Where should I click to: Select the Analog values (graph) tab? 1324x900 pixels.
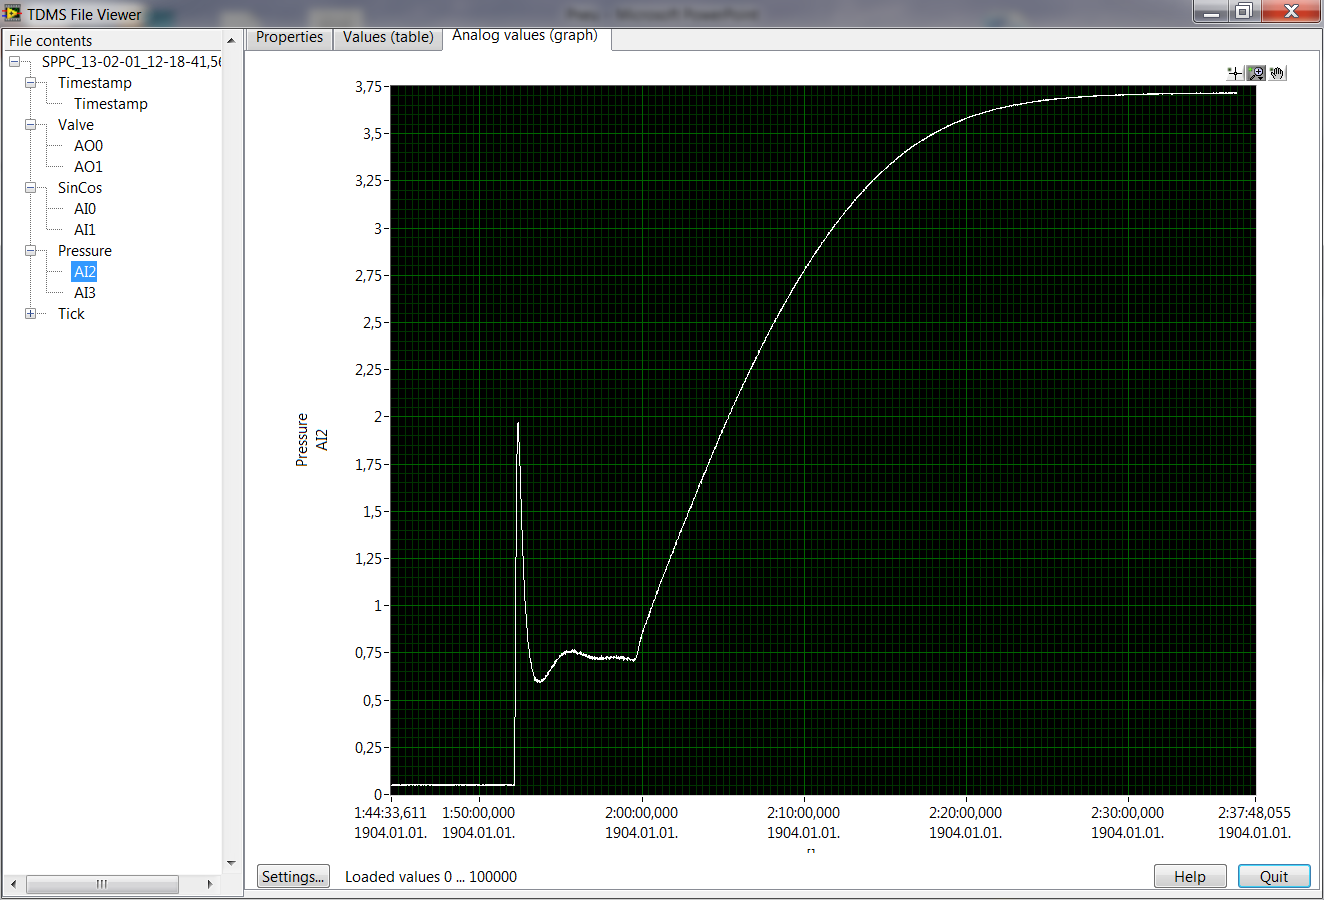pos(525,36)
